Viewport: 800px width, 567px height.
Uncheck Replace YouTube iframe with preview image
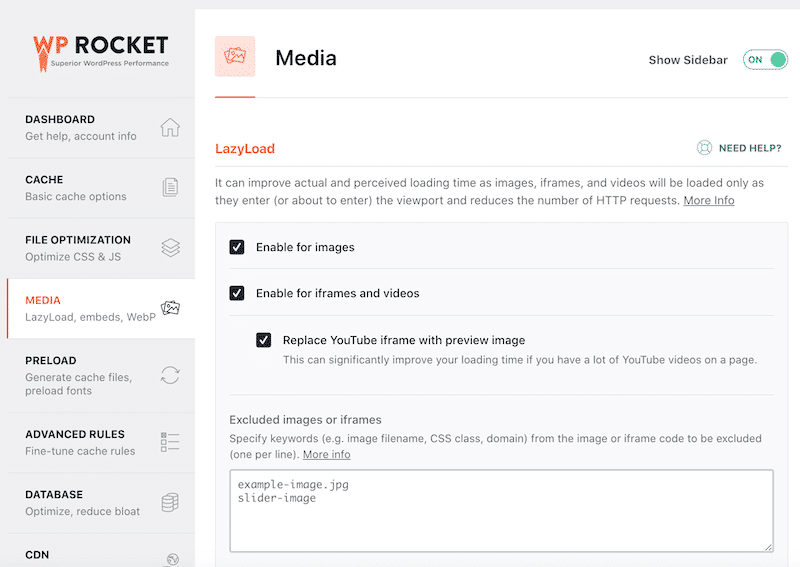point(264,340)
